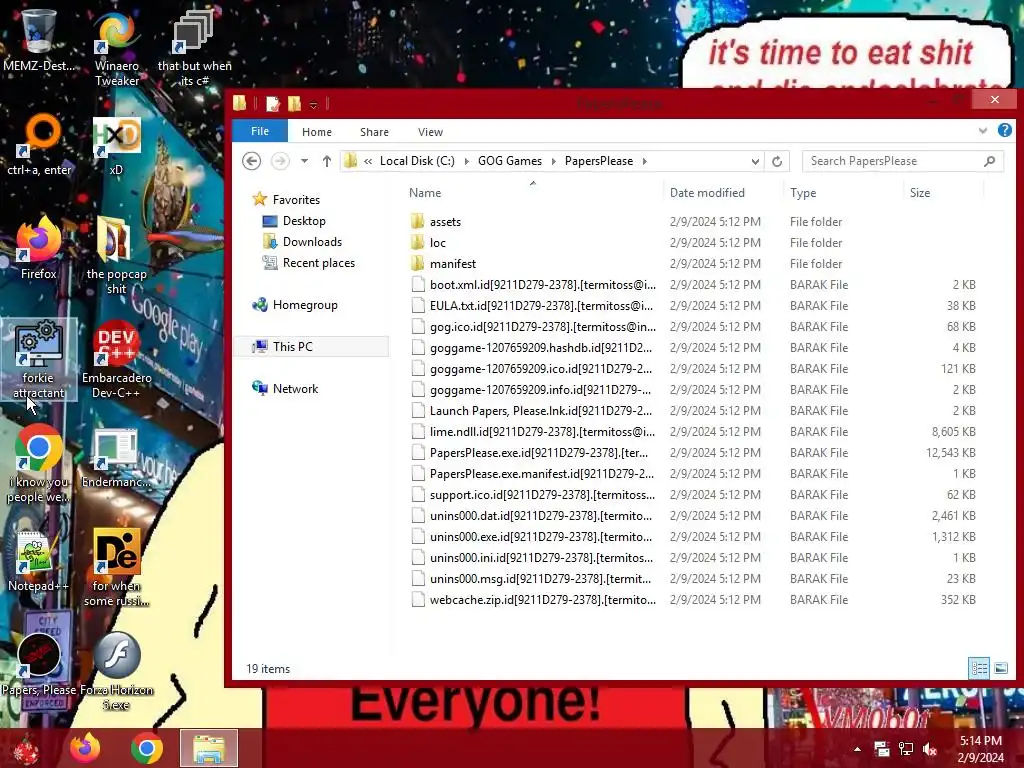This screenshot has width=1024, height=768.
Task: Go up one folder level
Action: pos(327,161)
